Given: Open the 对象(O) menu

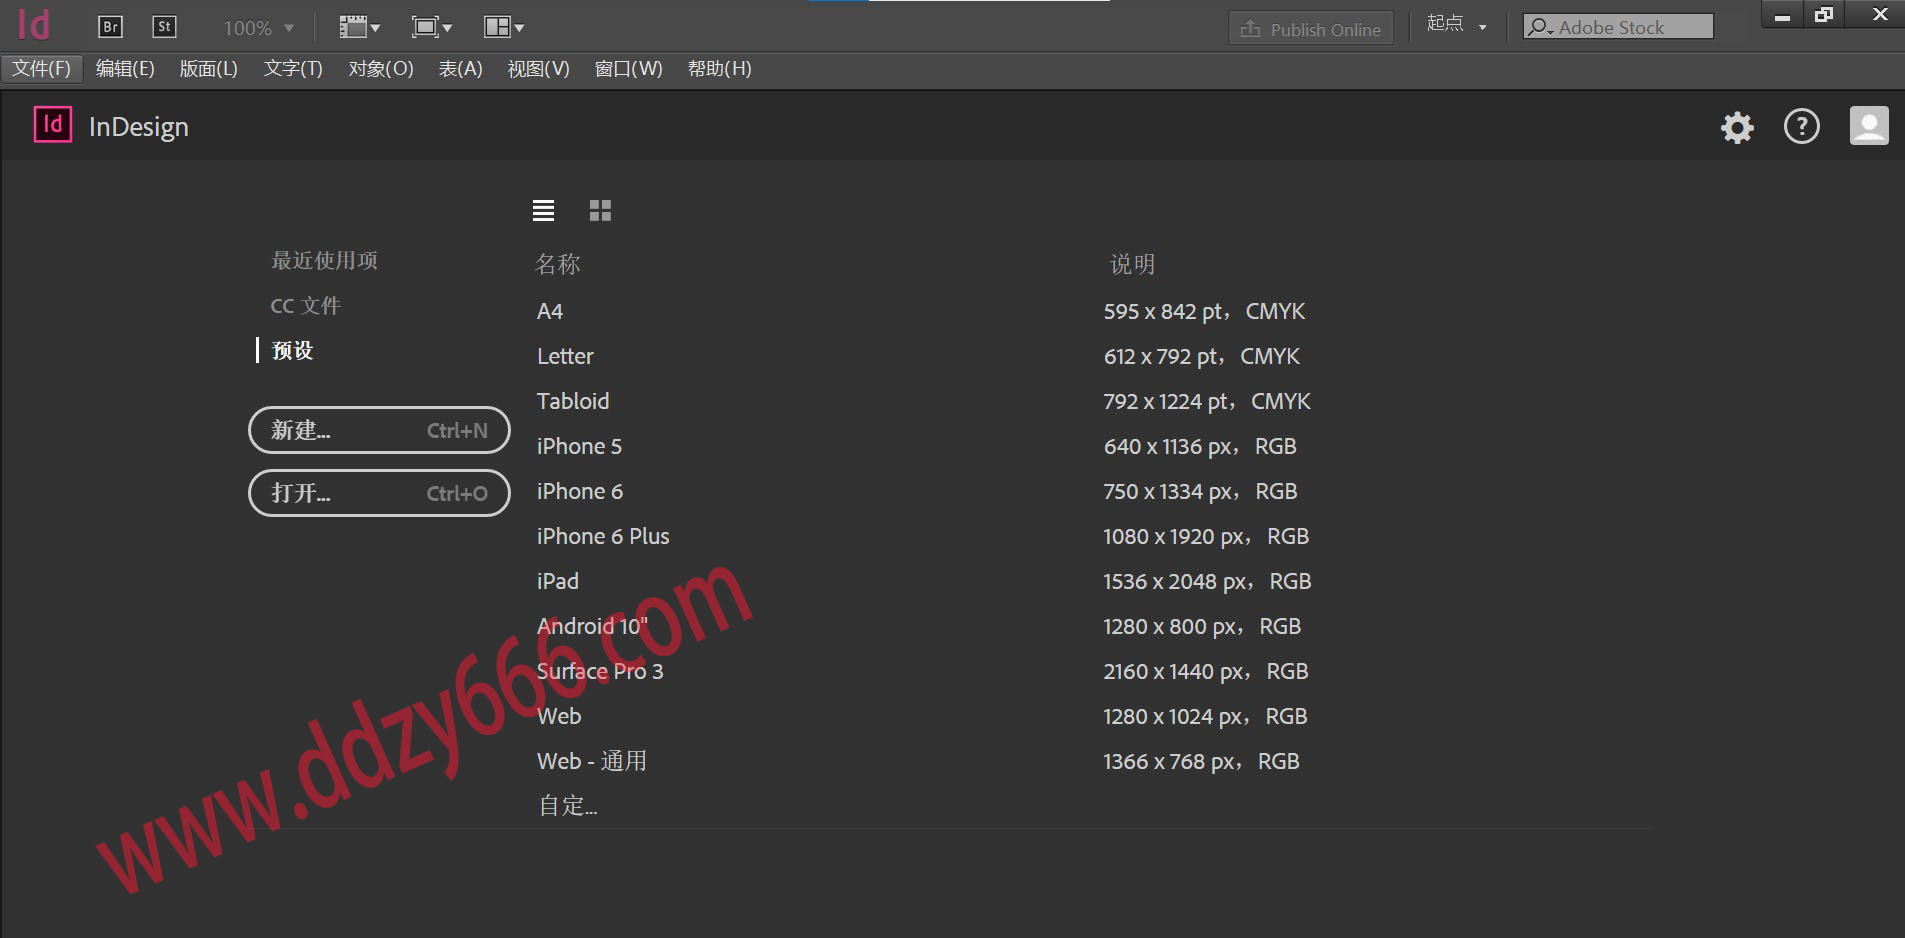Looking at the screenshot, I should coord(381,68).
